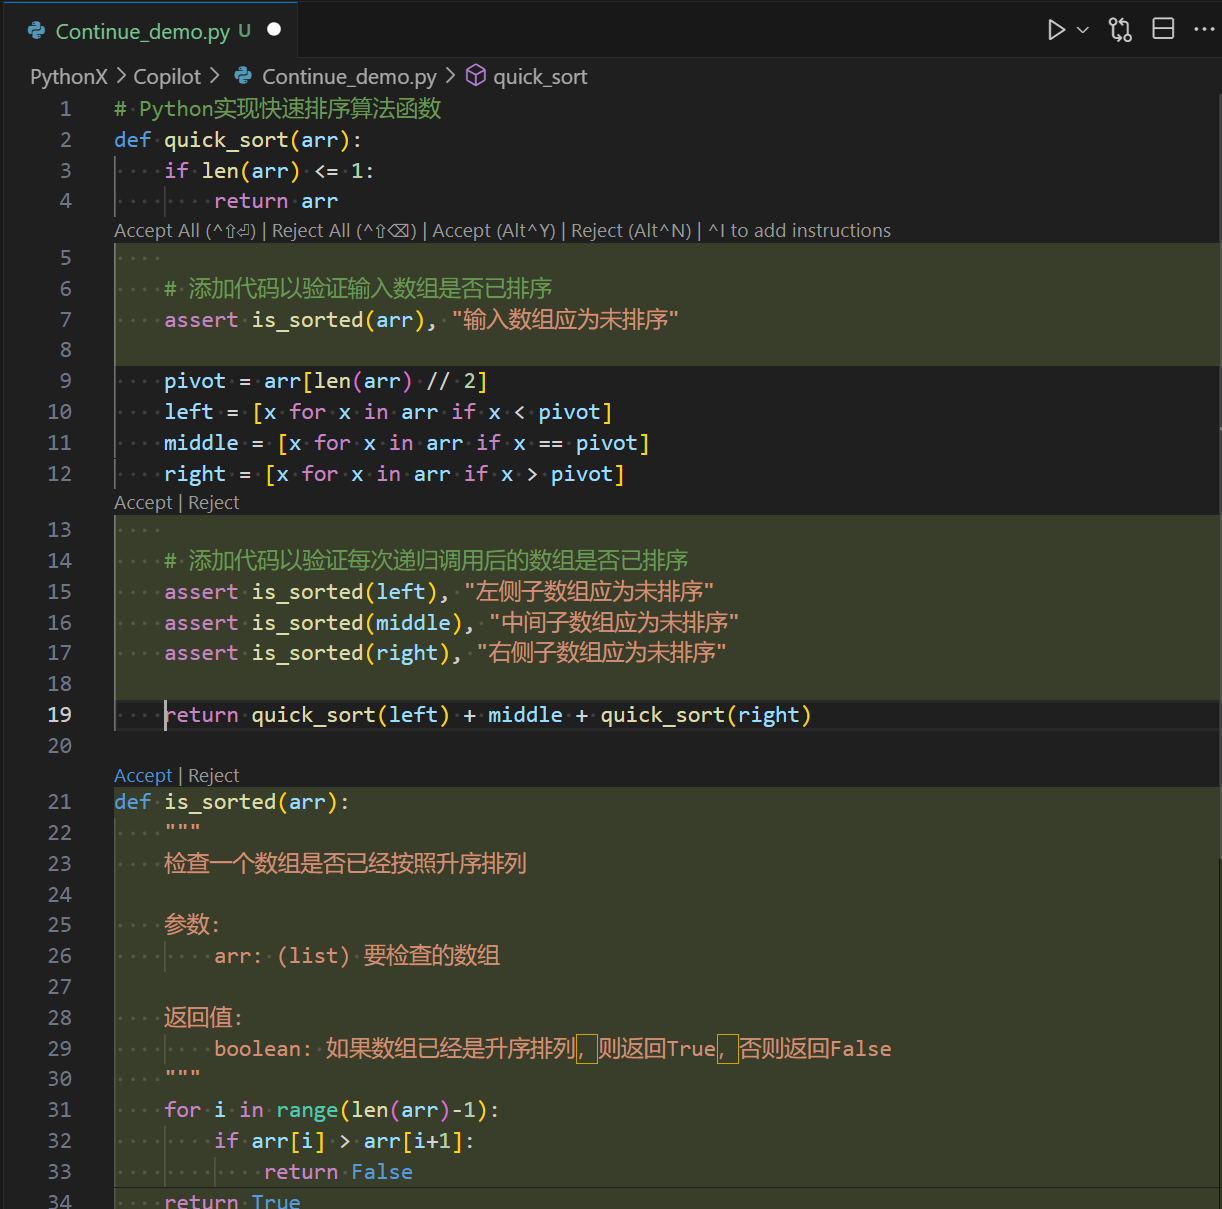The height and width of the screenshot is (1209, 1222).
Task: Click Reject All code lens
Action: pyautogui.click(x=344, y=231)
